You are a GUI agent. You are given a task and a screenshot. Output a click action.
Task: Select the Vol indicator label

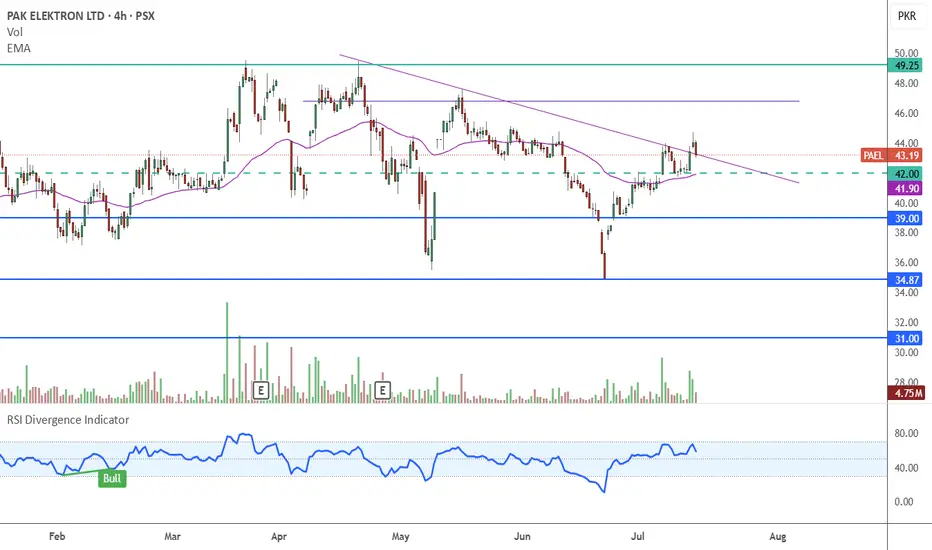tap(15, 32)
